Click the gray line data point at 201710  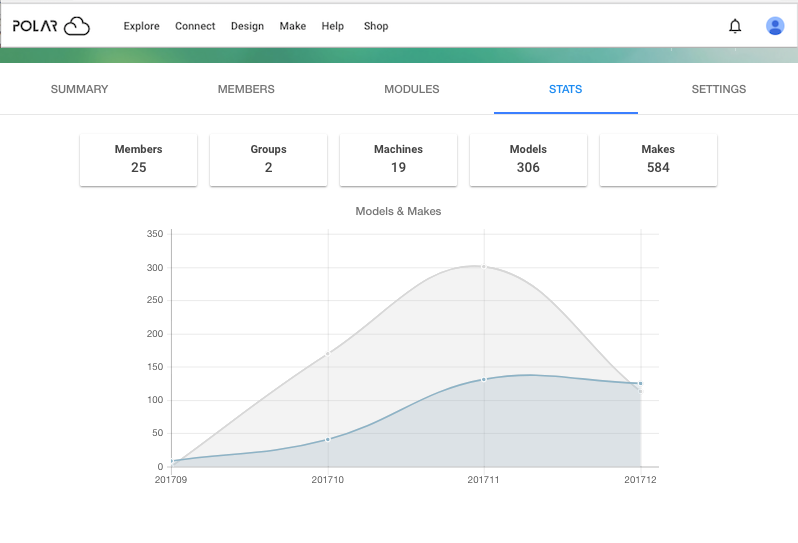tap(328, 353)
